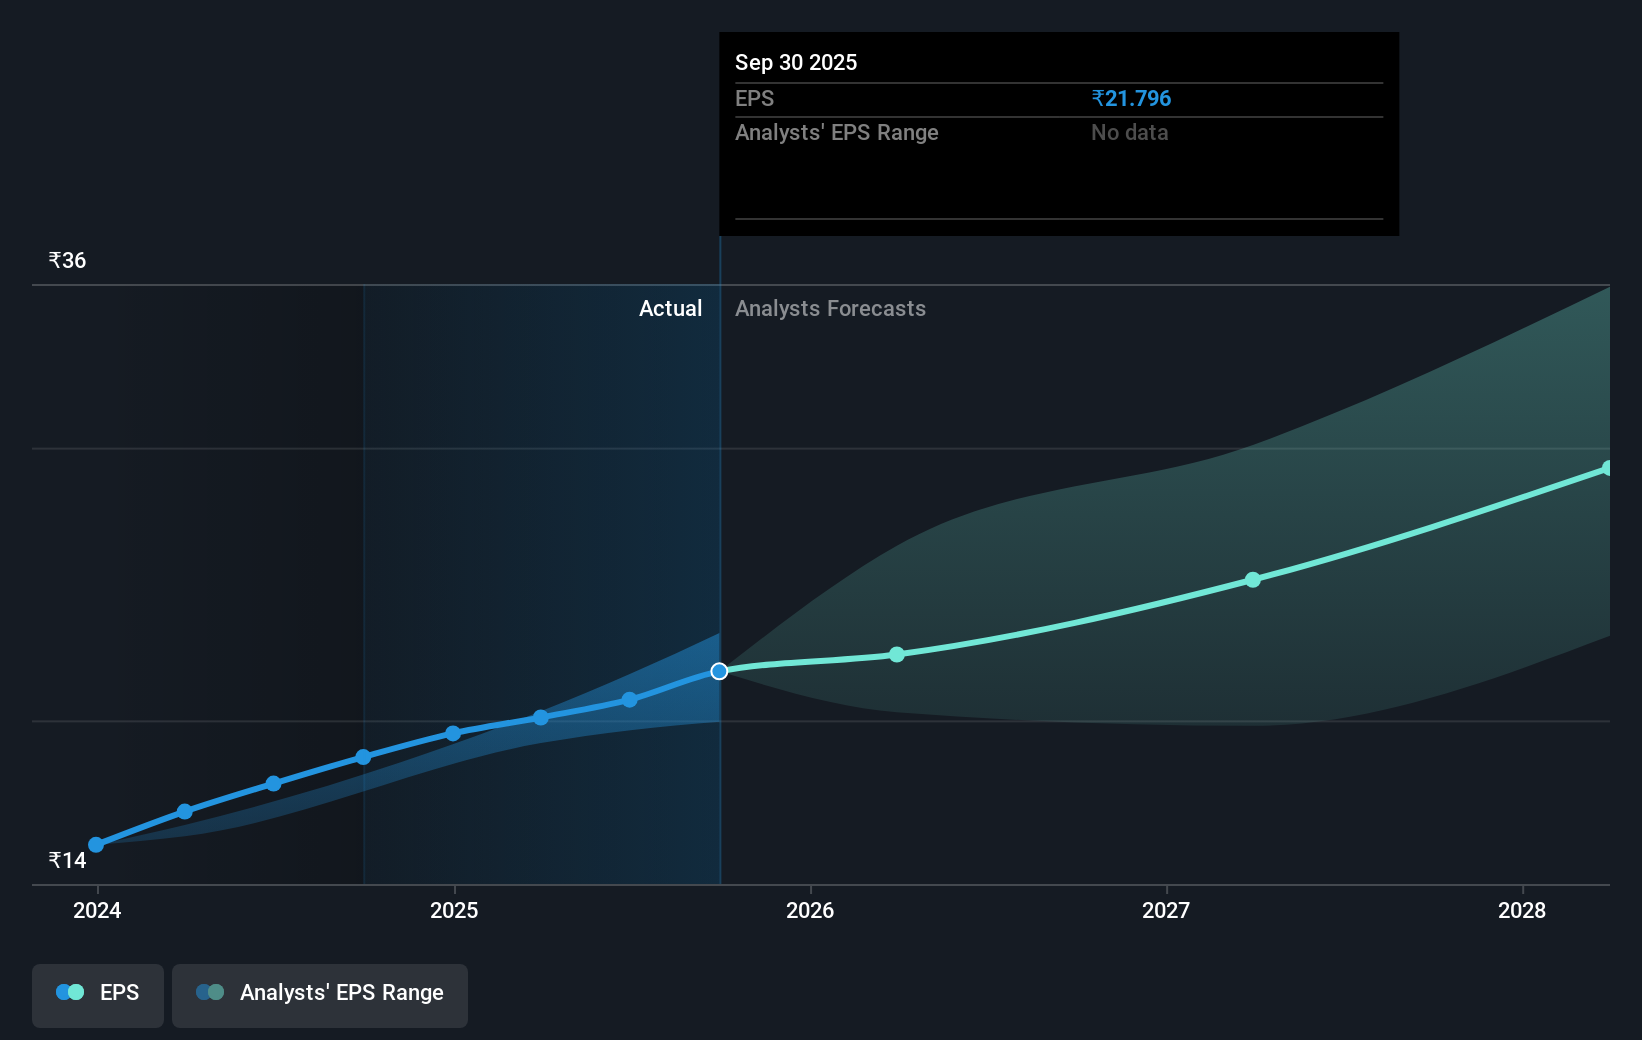
Task: Click the dot icon in Analysts' EPS Range legend
Action: point(211,991)
